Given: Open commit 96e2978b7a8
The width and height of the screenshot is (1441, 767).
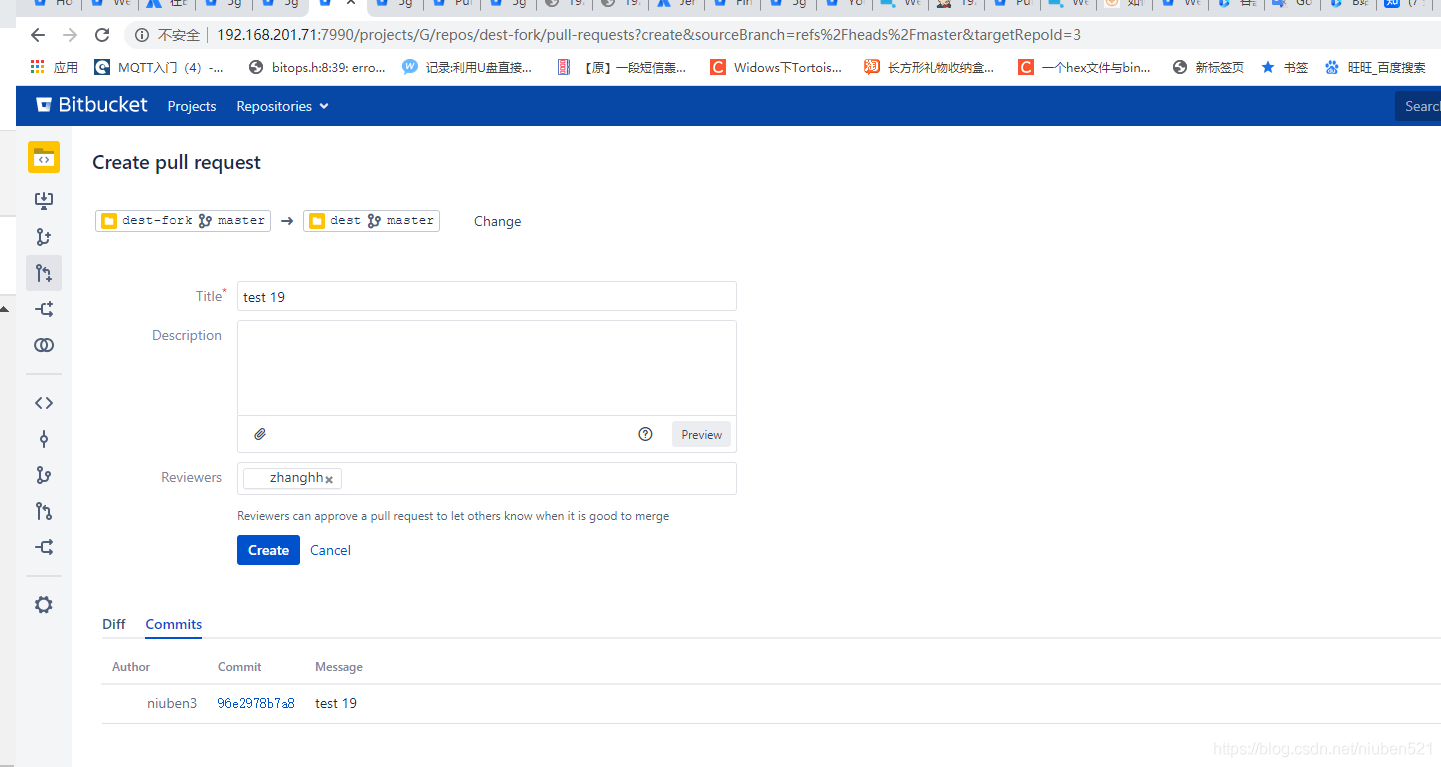Looking at the screenshot, I should (256, 703).
